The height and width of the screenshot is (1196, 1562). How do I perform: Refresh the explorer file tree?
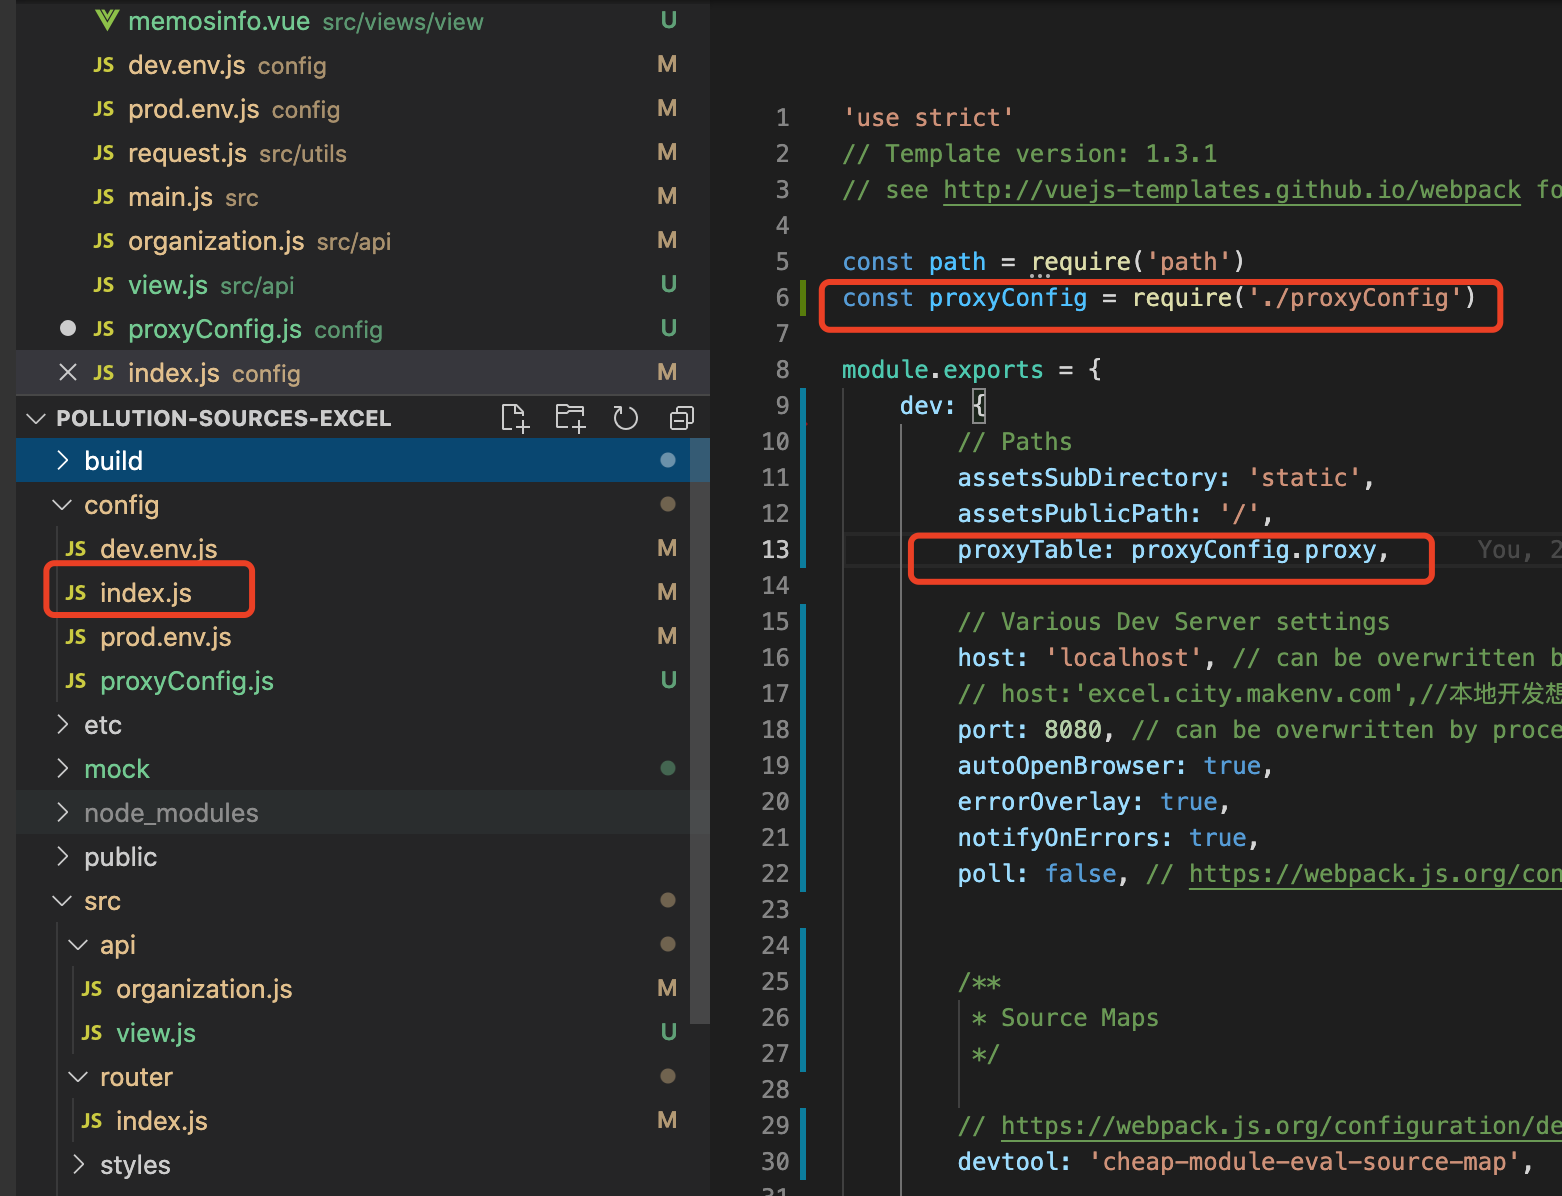[626, 418]
